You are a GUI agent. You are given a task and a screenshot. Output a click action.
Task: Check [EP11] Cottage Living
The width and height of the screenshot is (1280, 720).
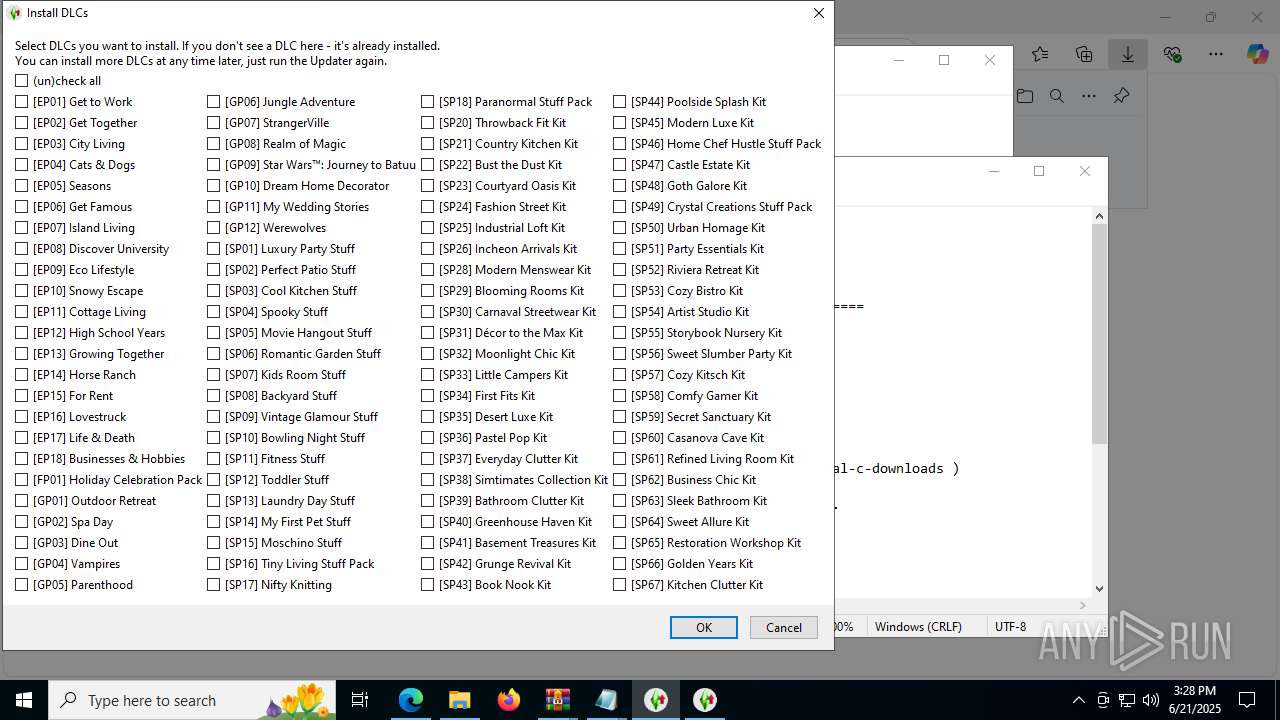(x=22, y=312)
